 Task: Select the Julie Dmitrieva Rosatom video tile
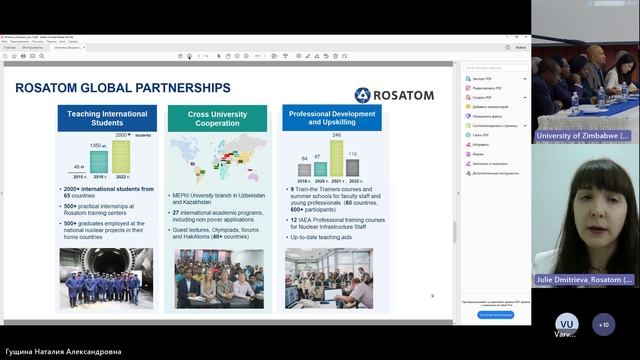point(585,216)
